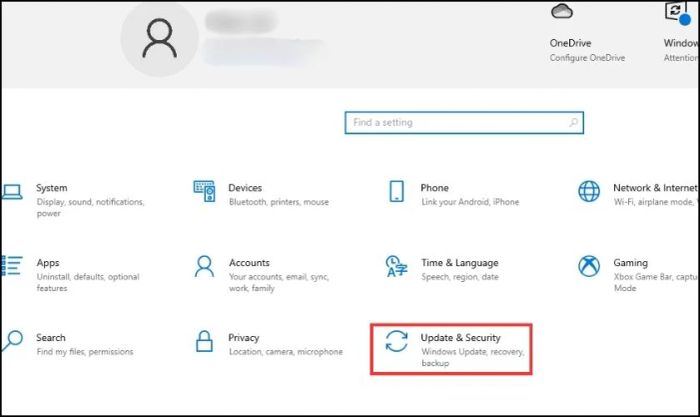Open the Devices keyboard and speaker icon

tap(204, 191)
